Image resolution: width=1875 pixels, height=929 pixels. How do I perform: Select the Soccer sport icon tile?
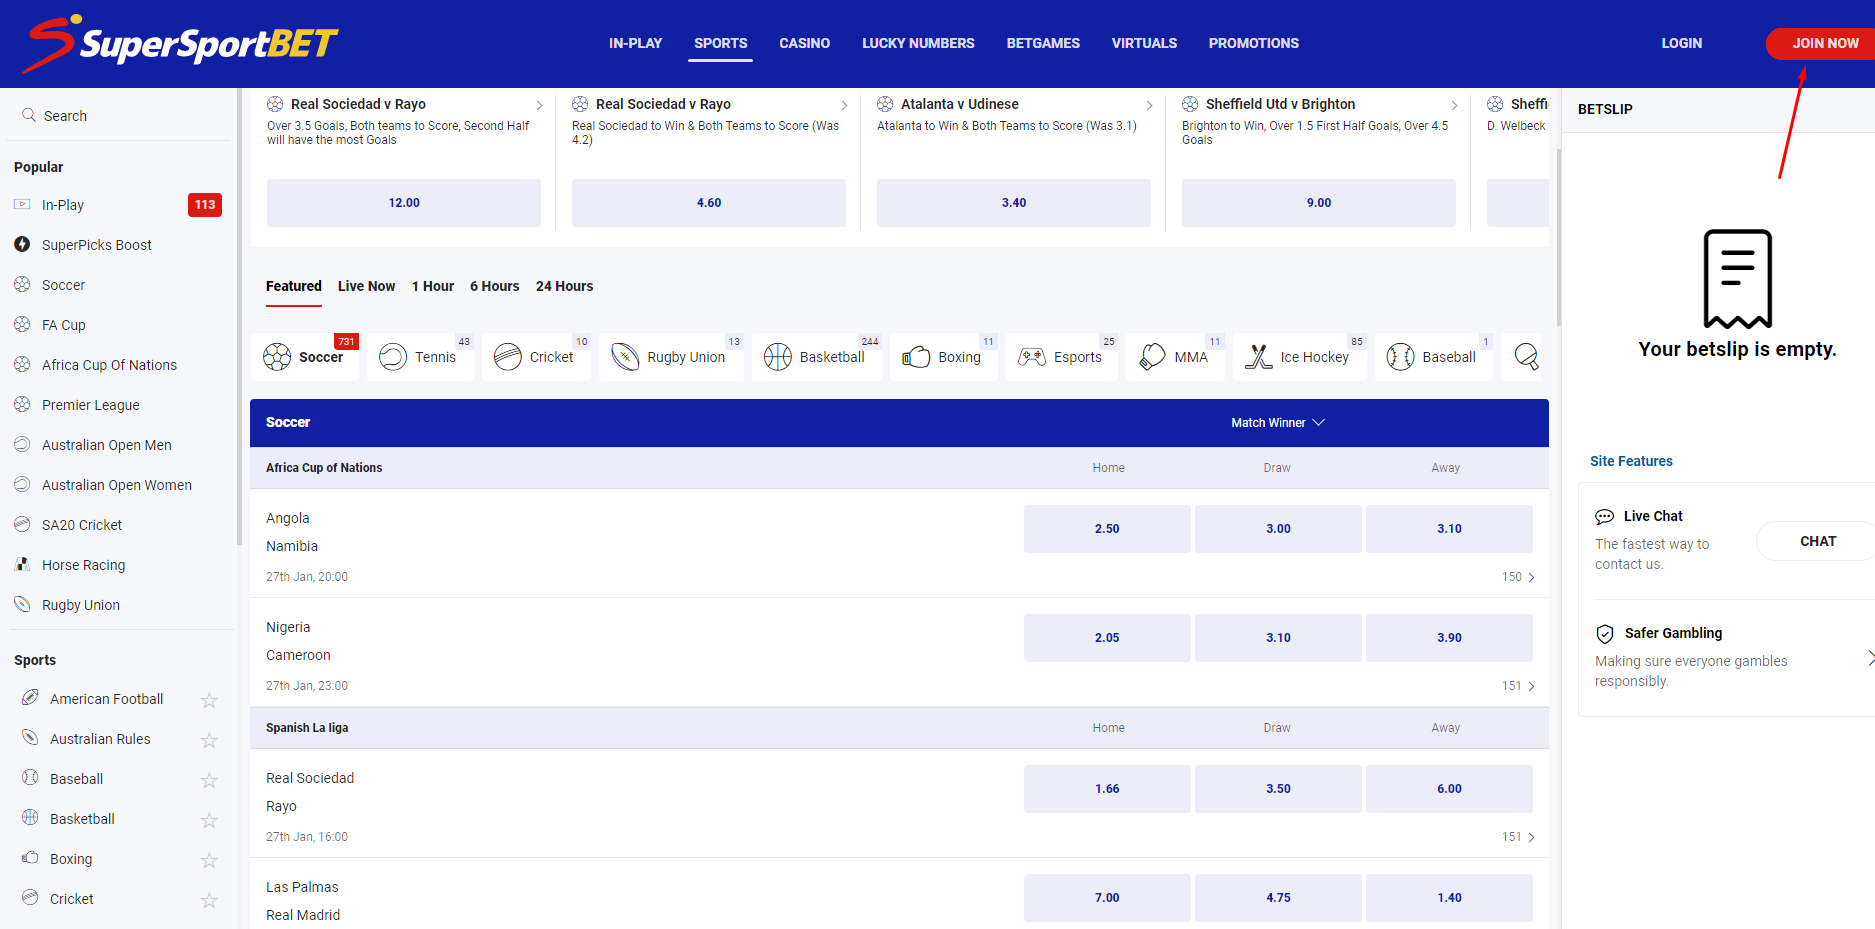[305, 357]
